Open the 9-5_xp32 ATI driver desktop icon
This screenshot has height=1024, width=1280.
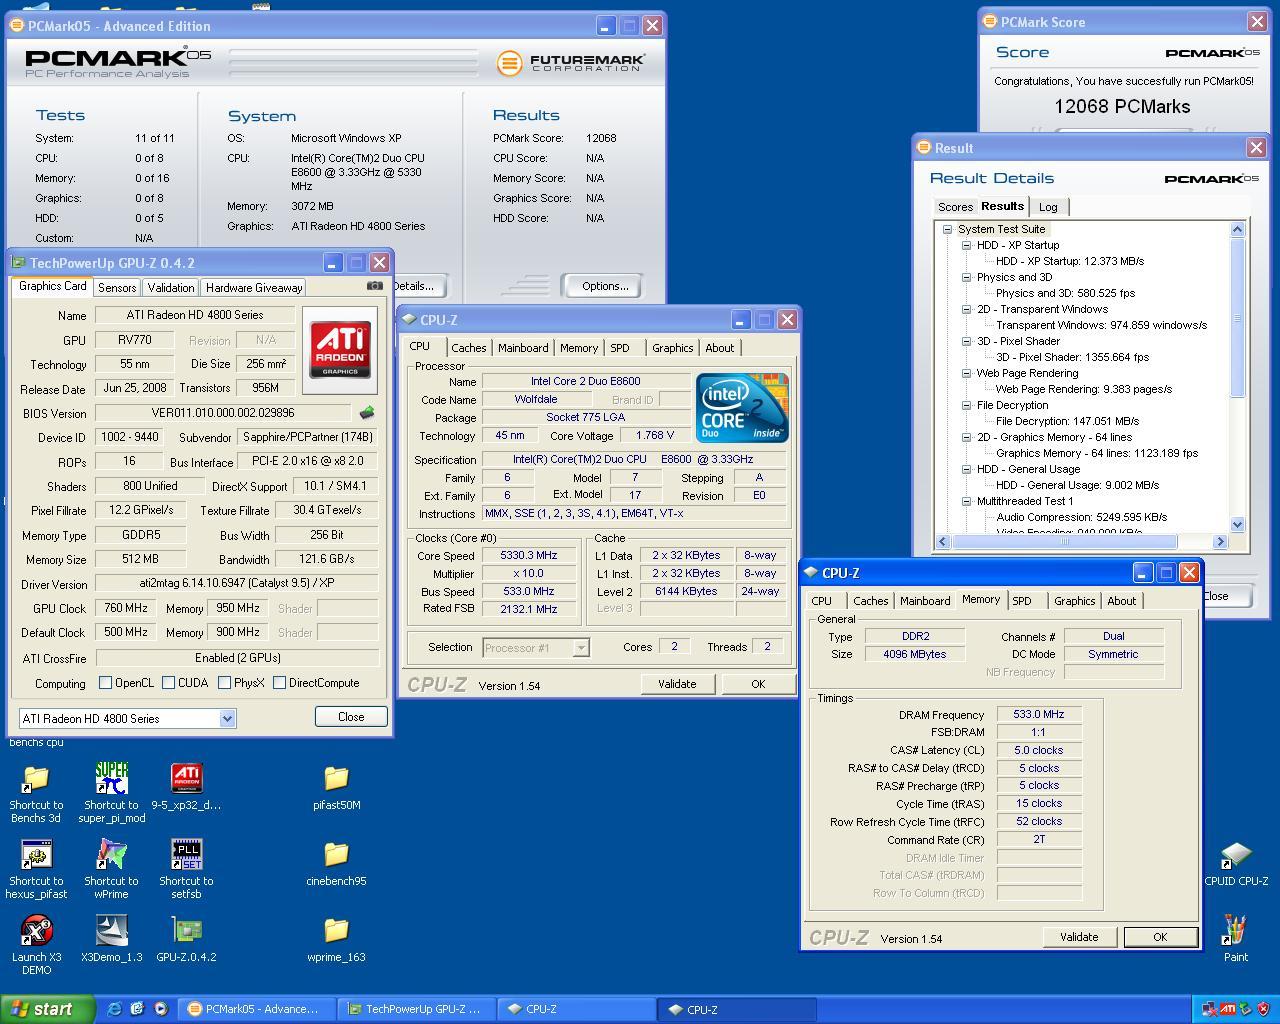click(x=186, y=779)
